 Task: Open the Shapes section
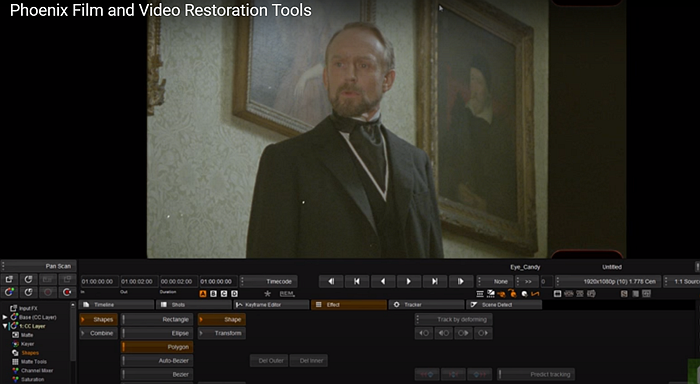(x=99, y=319)
